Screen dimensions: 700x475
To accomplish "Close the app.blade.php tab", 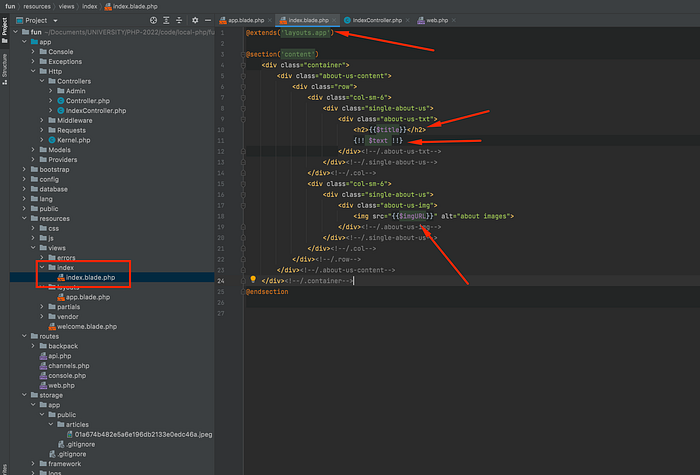I will point(270,21).
